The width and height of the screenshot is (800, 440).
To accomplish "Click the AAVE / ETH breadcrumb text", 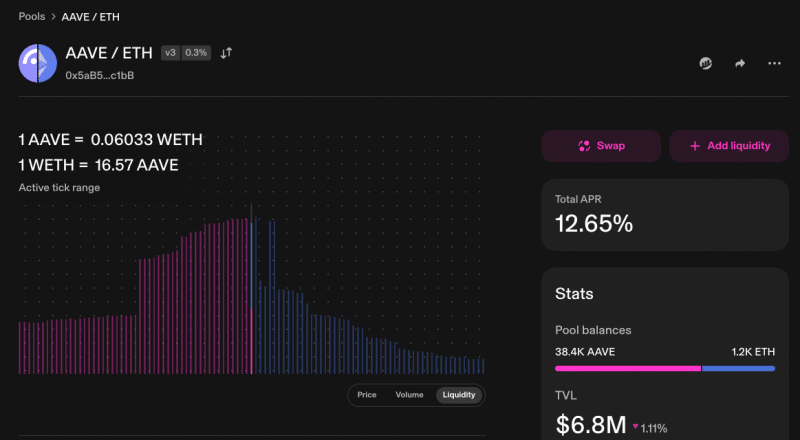I will [x=90, y=17].
